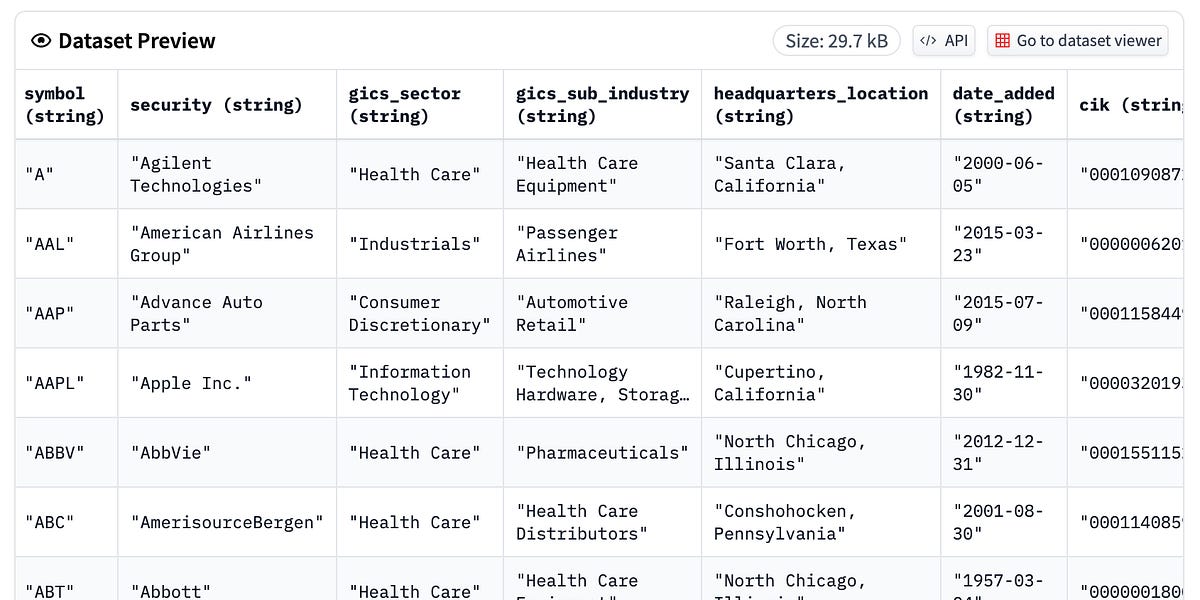The height and width of the screenshot is (600, 1200).
Task: Click the American Airlines Group cell
Action: 222,243
